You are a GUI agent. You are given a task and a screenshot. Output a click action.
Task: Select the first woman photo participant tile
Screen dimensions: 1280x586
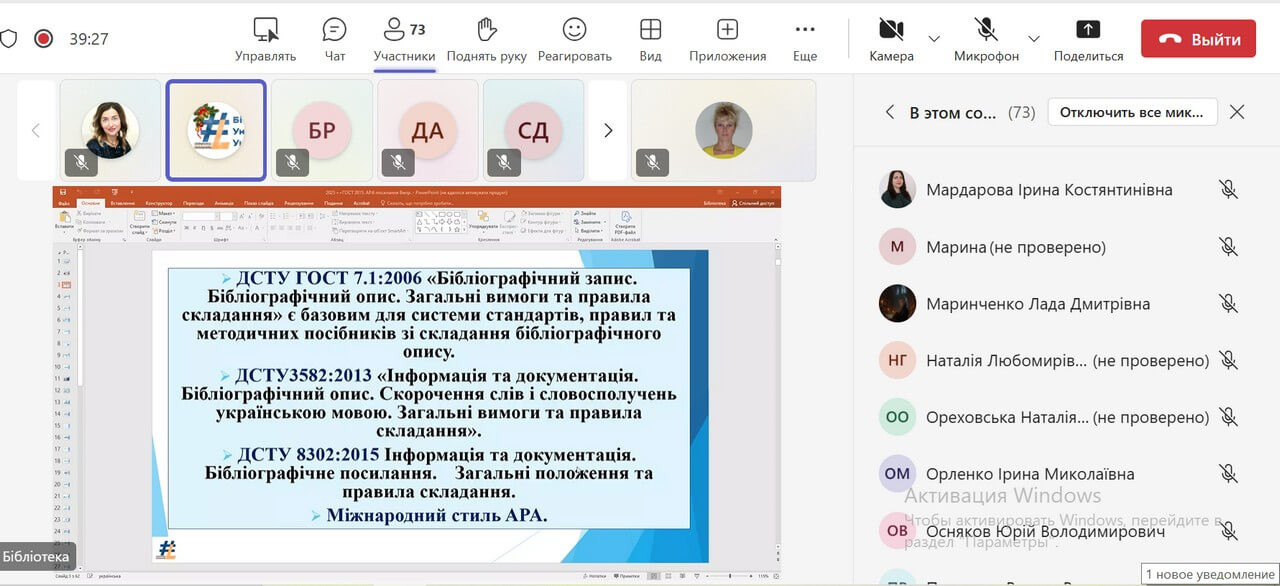pyautogui.click(x=110, y=130)
